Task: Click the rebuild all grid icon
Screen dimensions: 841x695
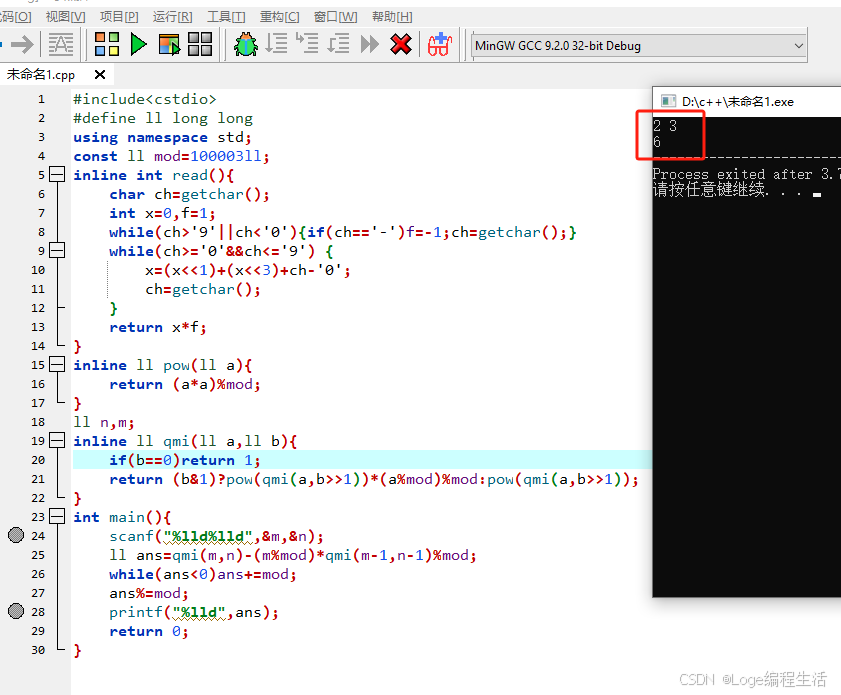Action: (x=200, y=44)
